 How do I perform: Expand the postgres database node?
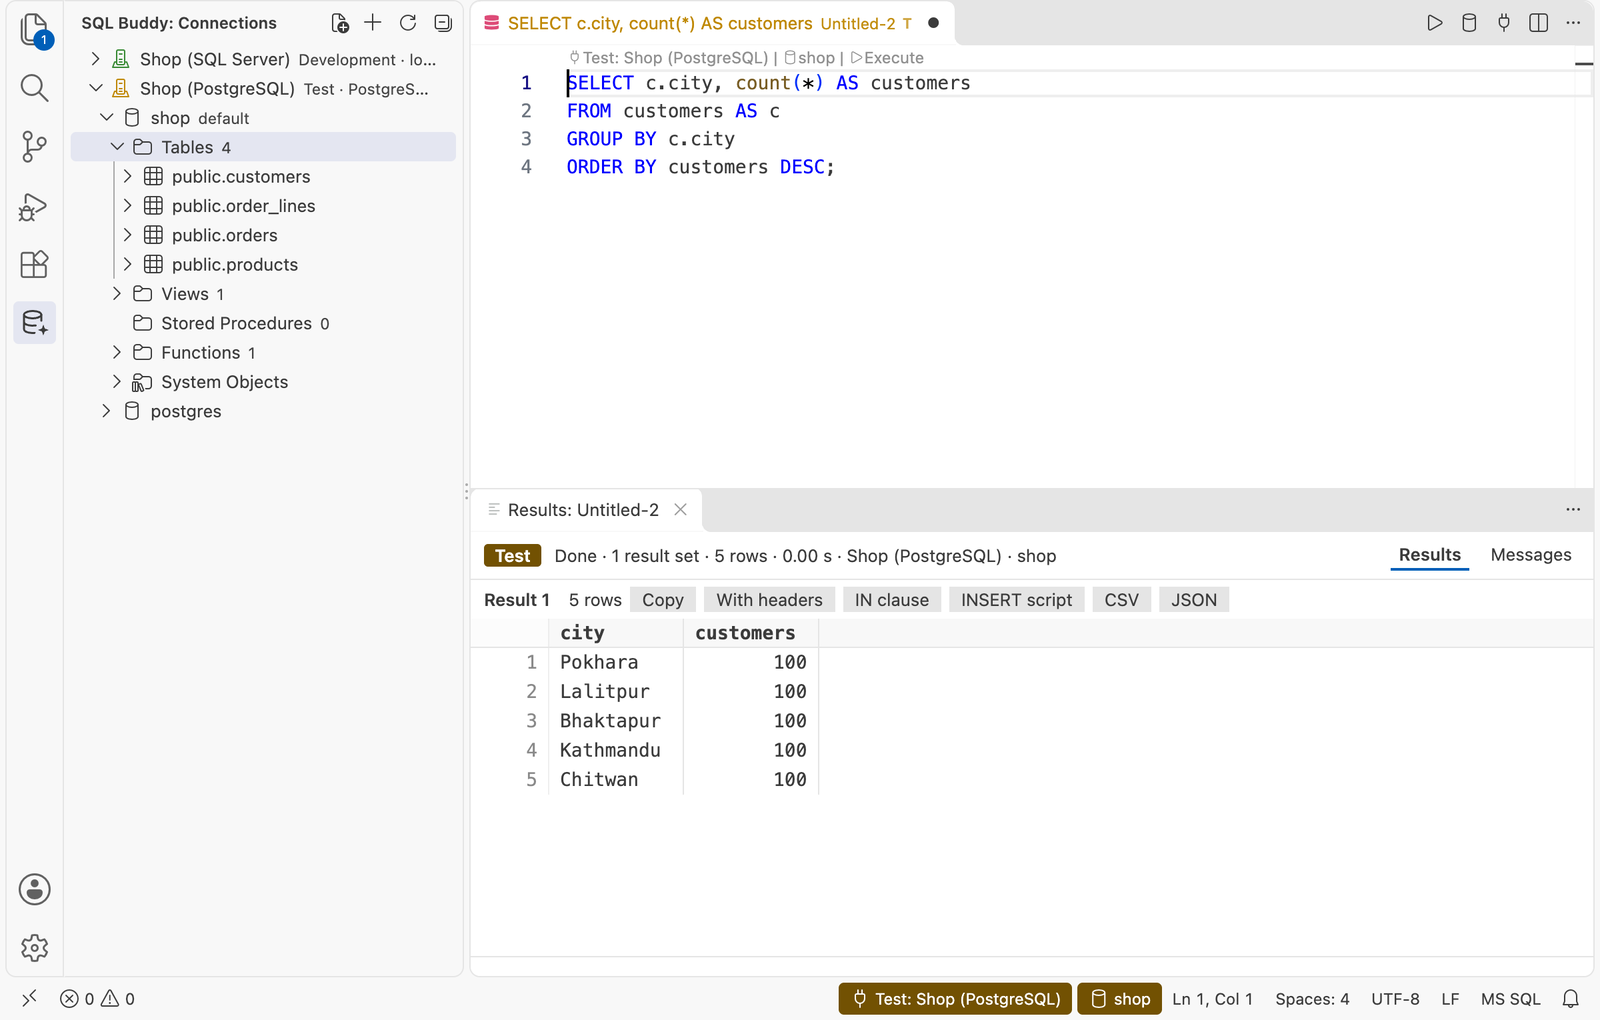(106, 411)
